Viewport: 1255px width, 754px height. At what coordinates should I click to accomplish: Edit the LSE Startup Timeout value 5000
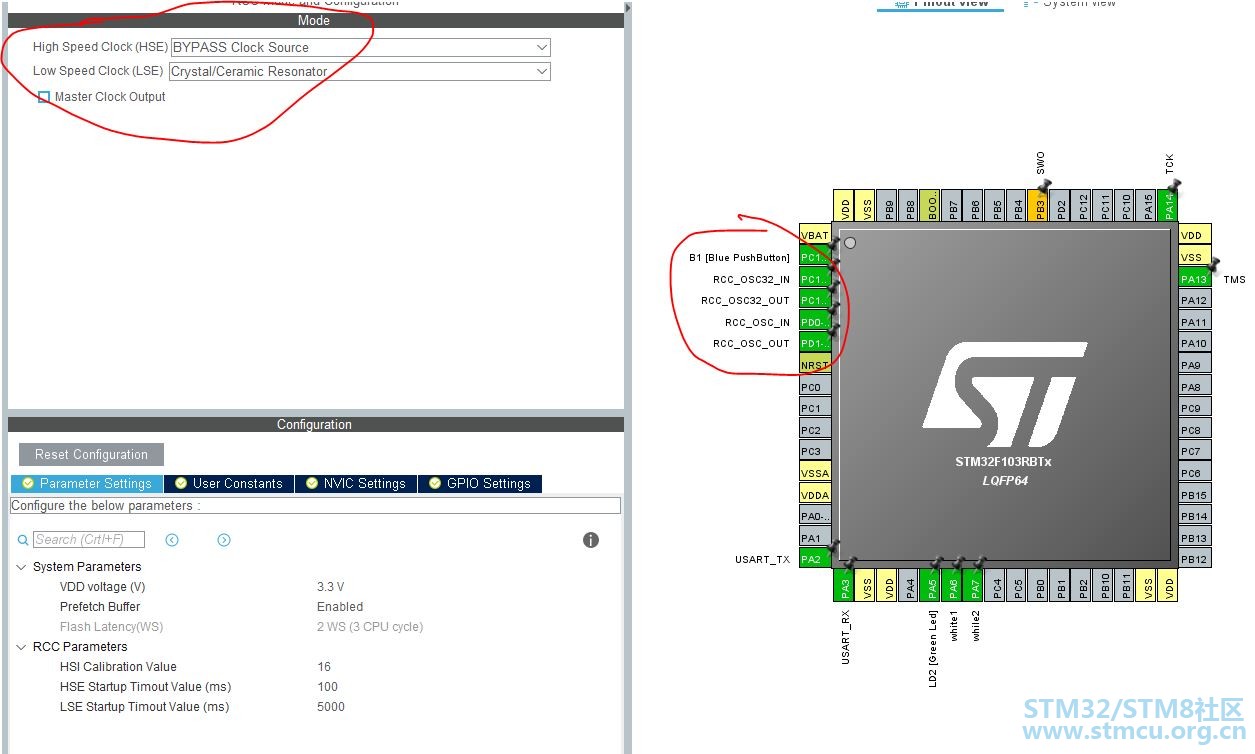[x=331, y=707]
